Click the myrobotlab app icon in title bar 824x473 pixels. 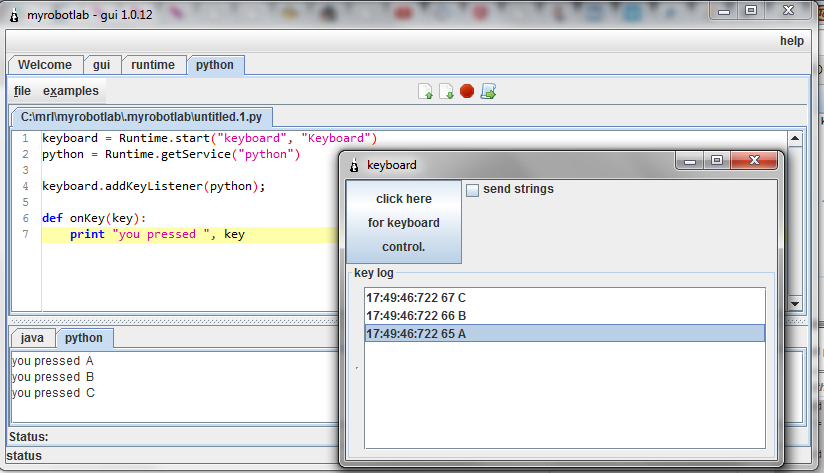(x=14, y=15)
